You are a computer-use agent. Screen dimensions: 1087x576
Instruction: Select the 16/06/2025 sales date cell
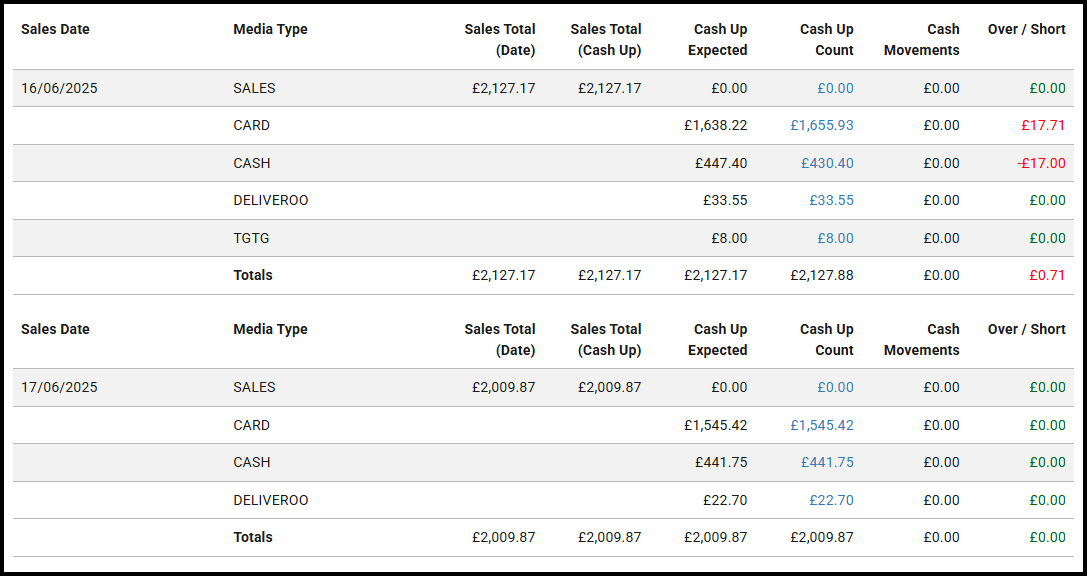(59, 88)
